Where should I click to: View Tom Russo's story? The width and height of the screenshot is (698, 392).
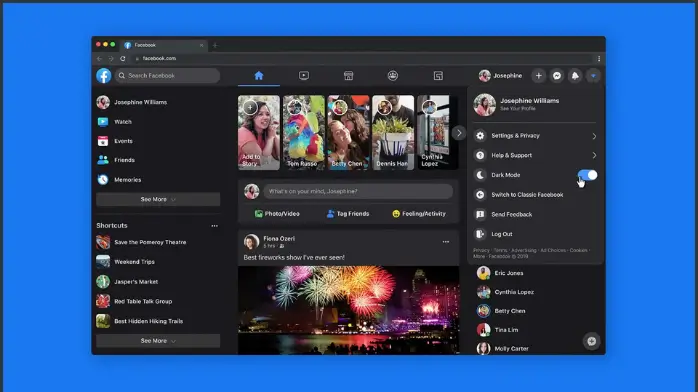pyautogui.click(x=304, y=132)
